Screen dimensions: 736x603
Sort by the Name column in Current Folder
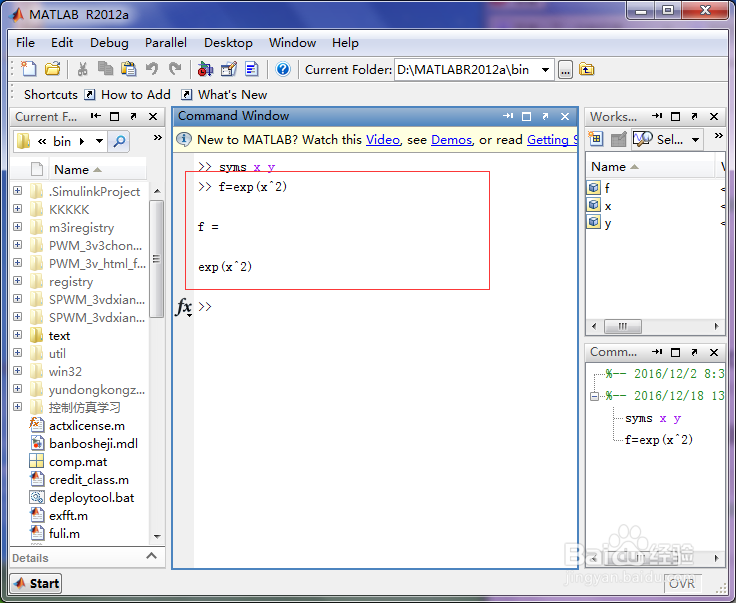tap(77, 169)
